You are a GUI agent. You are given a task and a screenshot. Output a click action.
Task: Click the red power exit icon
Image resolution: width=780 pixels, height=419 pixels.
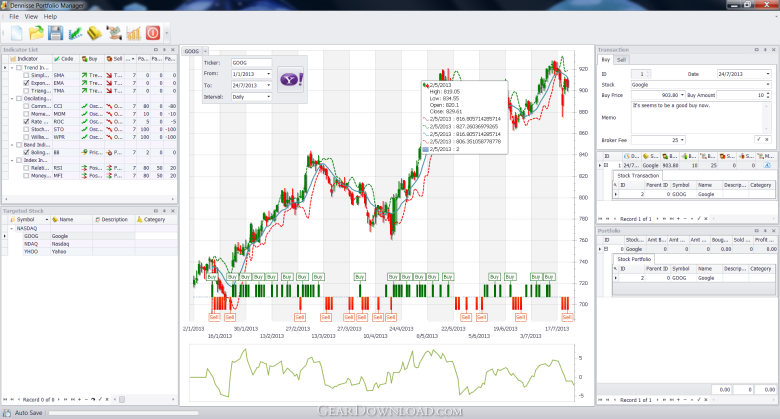pos(153,33)
